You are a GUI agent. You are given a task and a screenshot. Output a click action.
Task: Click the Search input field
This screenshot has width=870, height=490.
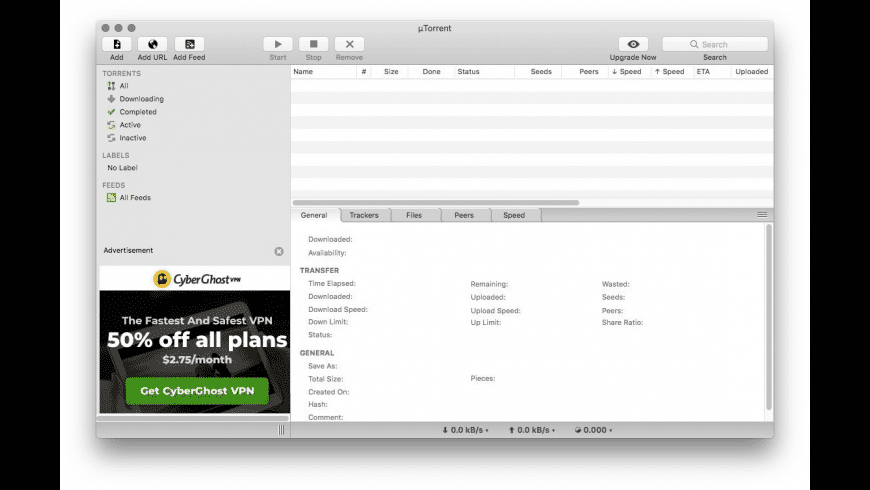715,44
